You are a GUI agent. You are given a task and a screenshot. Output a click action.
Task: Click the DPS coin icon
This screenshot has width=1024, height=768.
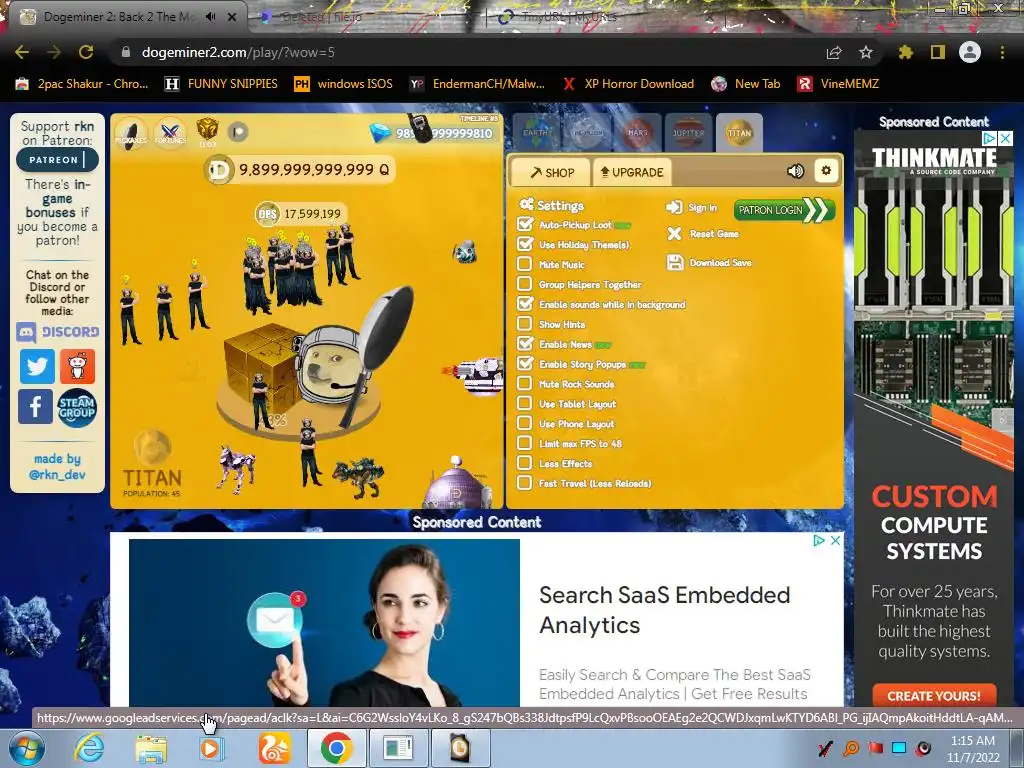pos(266,214)
